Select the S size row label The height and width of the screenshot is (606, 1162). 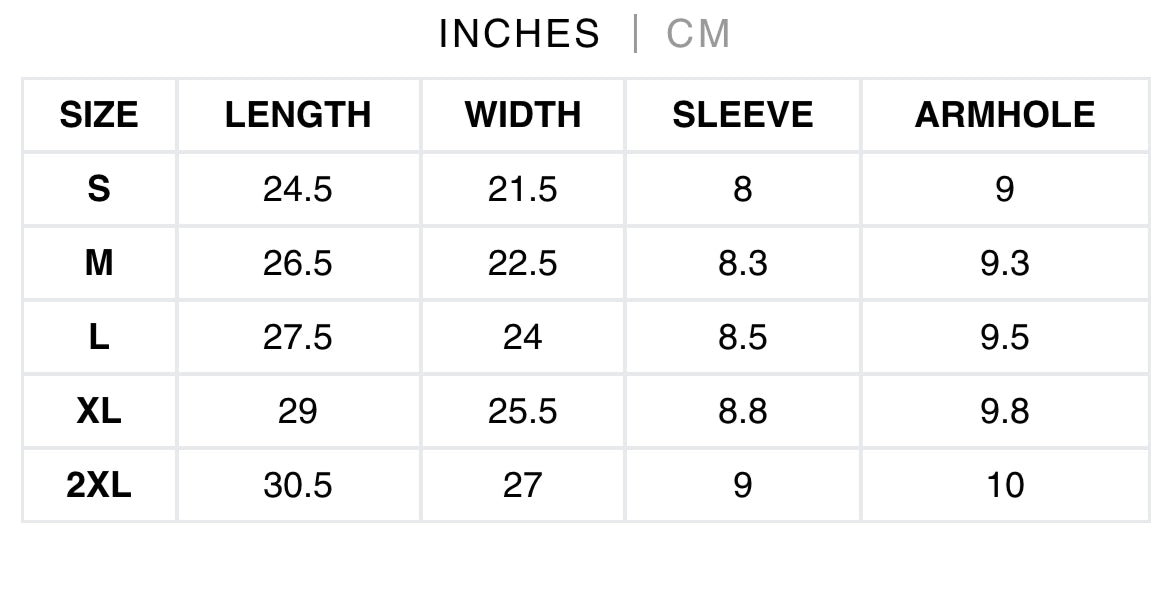99,189
